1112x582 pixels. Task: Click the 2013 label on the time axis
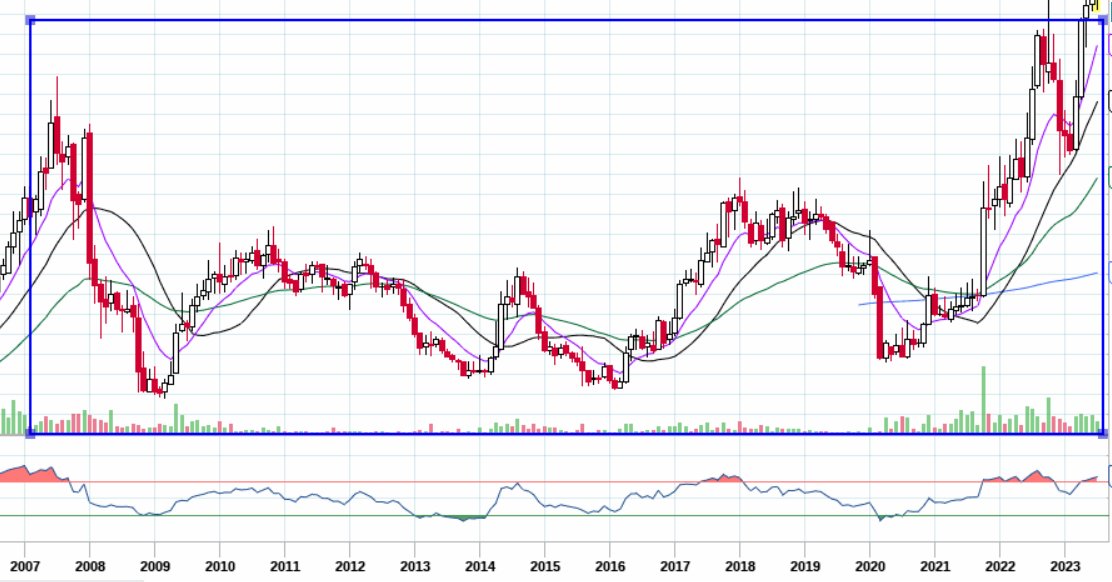point(415,566)
